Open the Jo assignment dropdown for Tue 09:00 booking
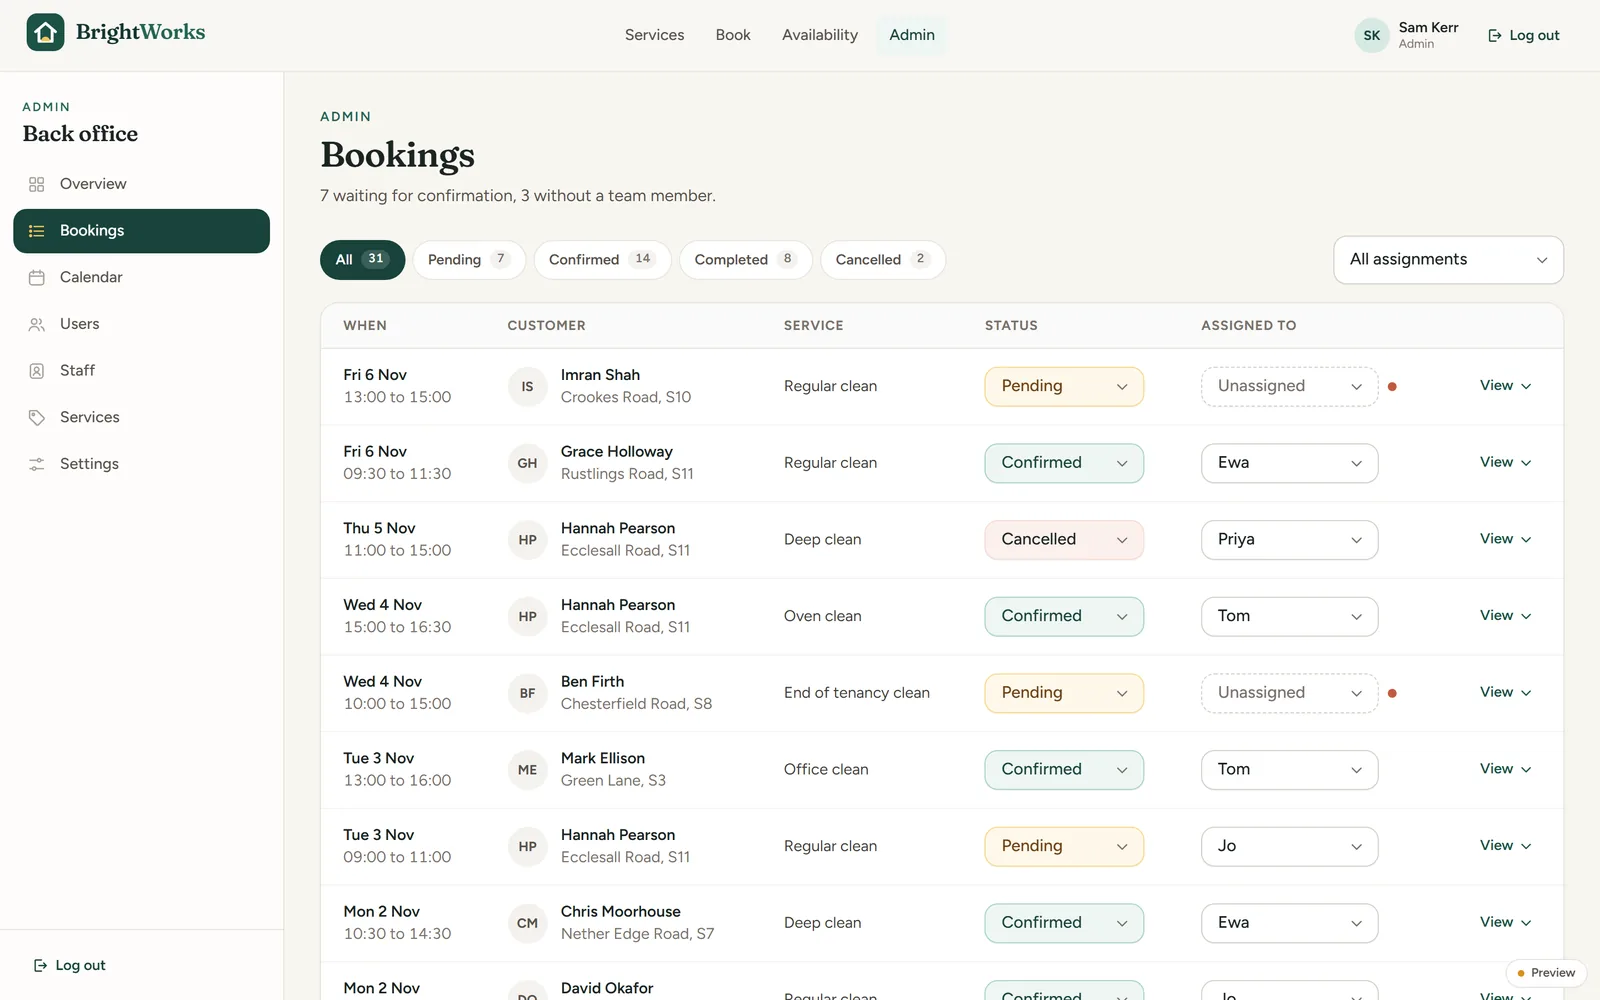Screen dimensions: 1600x1000 pyautogui.click(x=1289, y=846)
